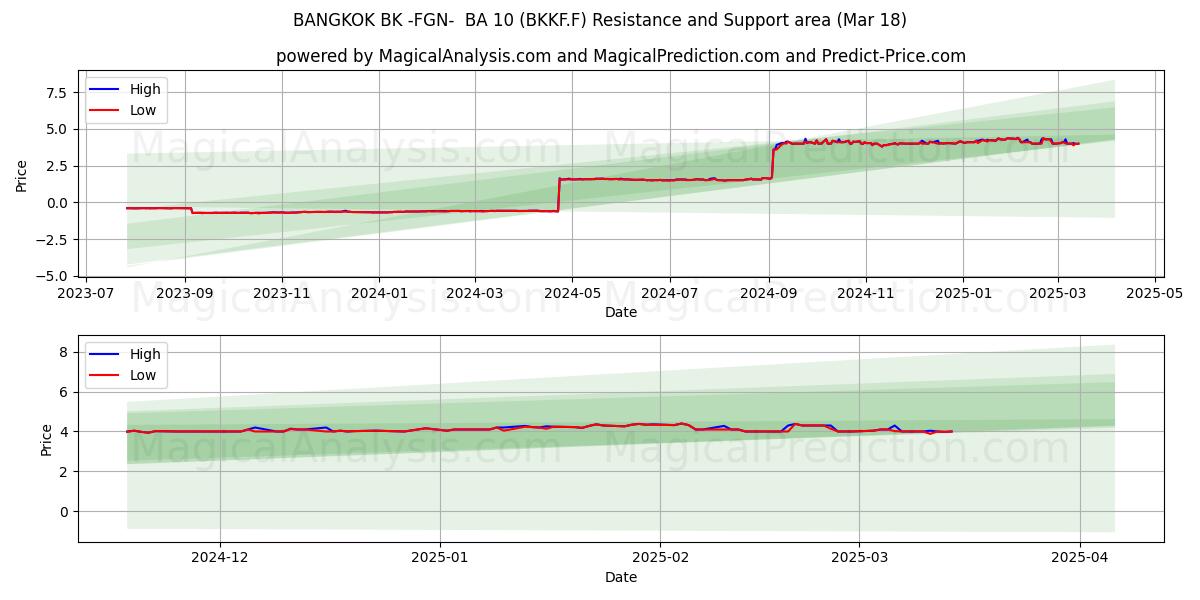1200x600 pixels.
Task: Select the '2024-05' tick label
Action: click(x=571, y=294)
